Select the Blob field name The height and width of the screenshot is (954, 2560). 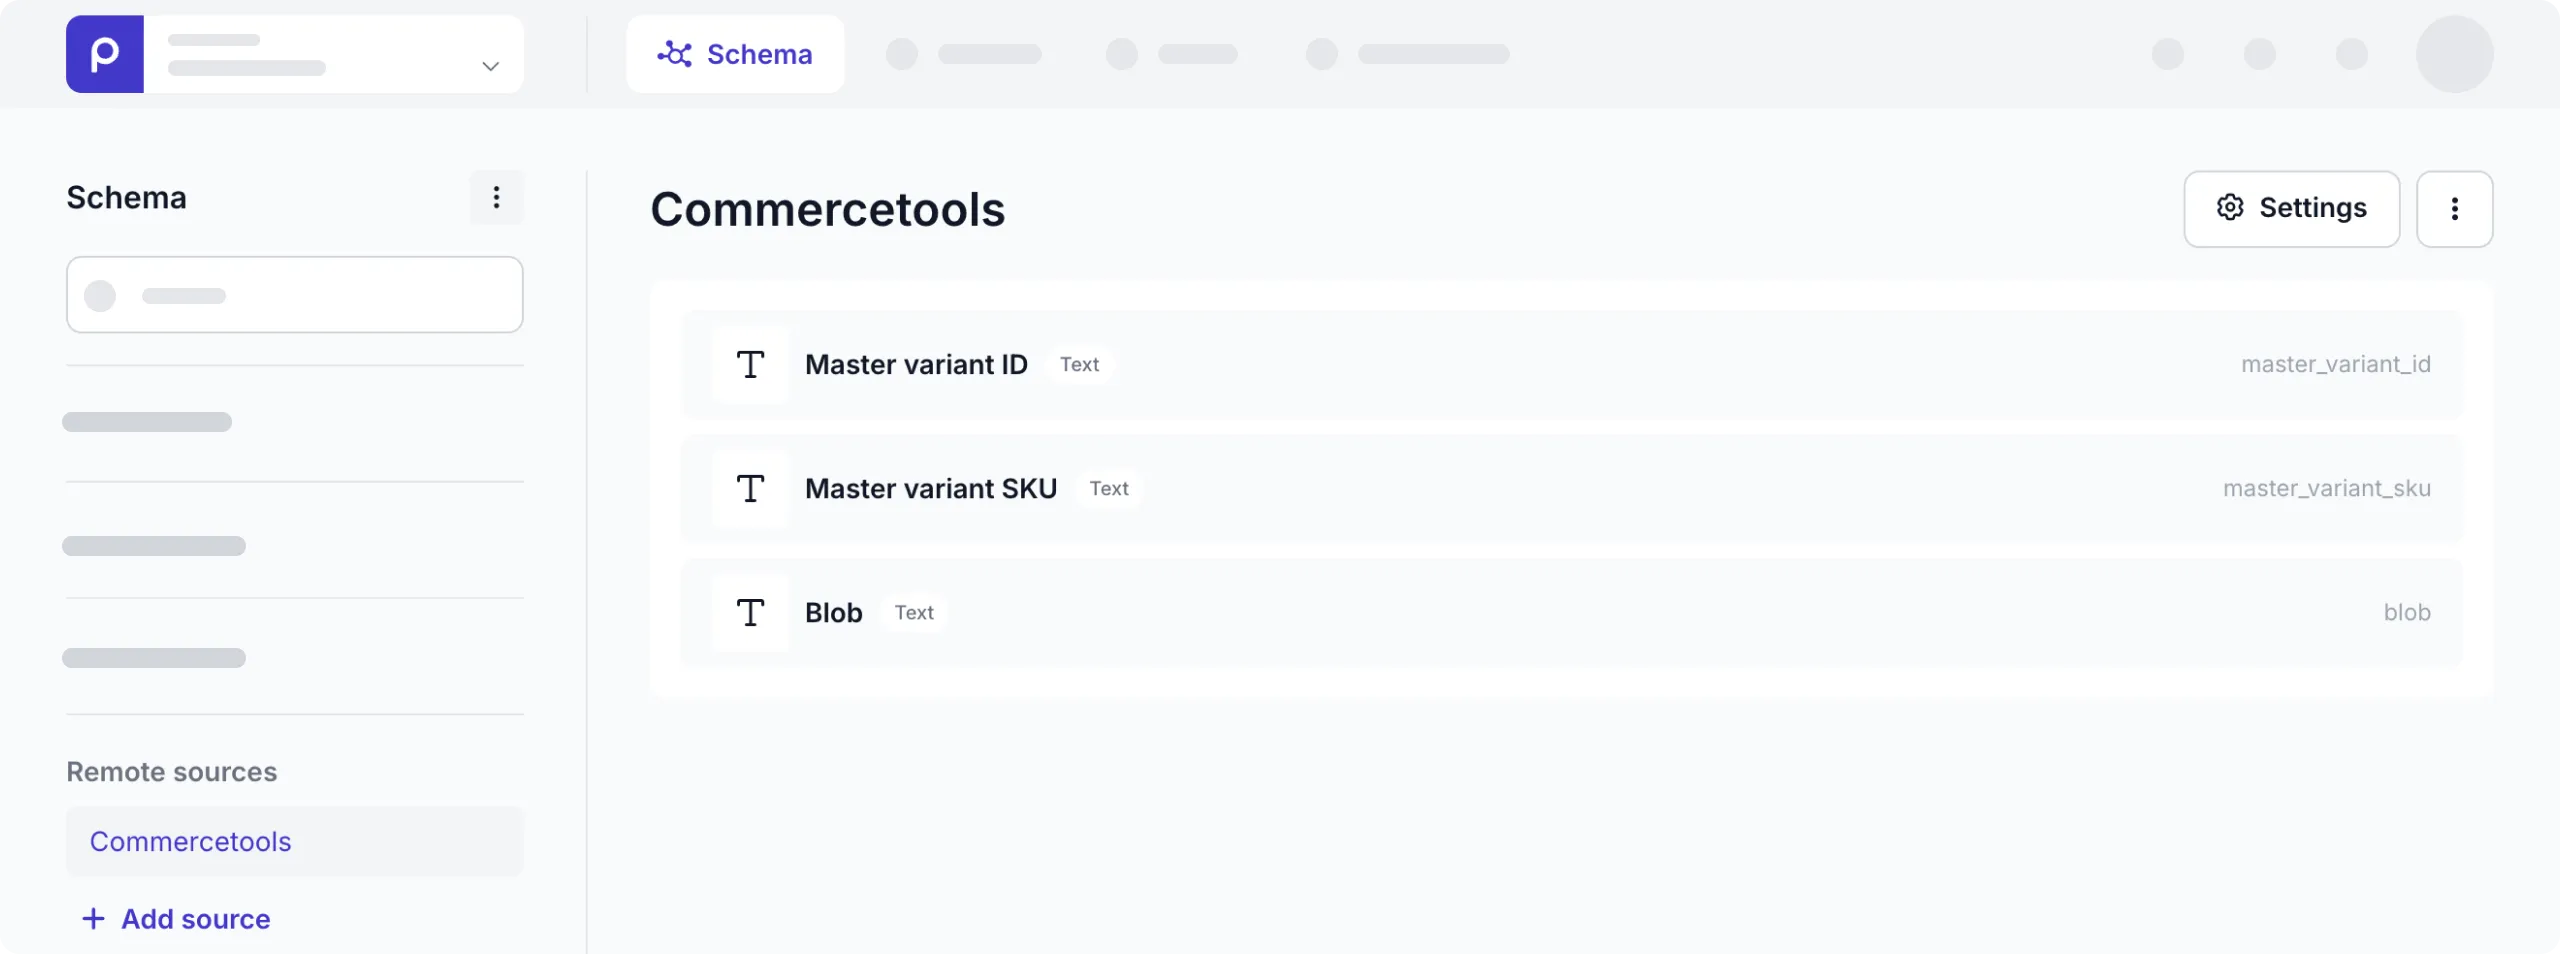(x=834, y=612)
